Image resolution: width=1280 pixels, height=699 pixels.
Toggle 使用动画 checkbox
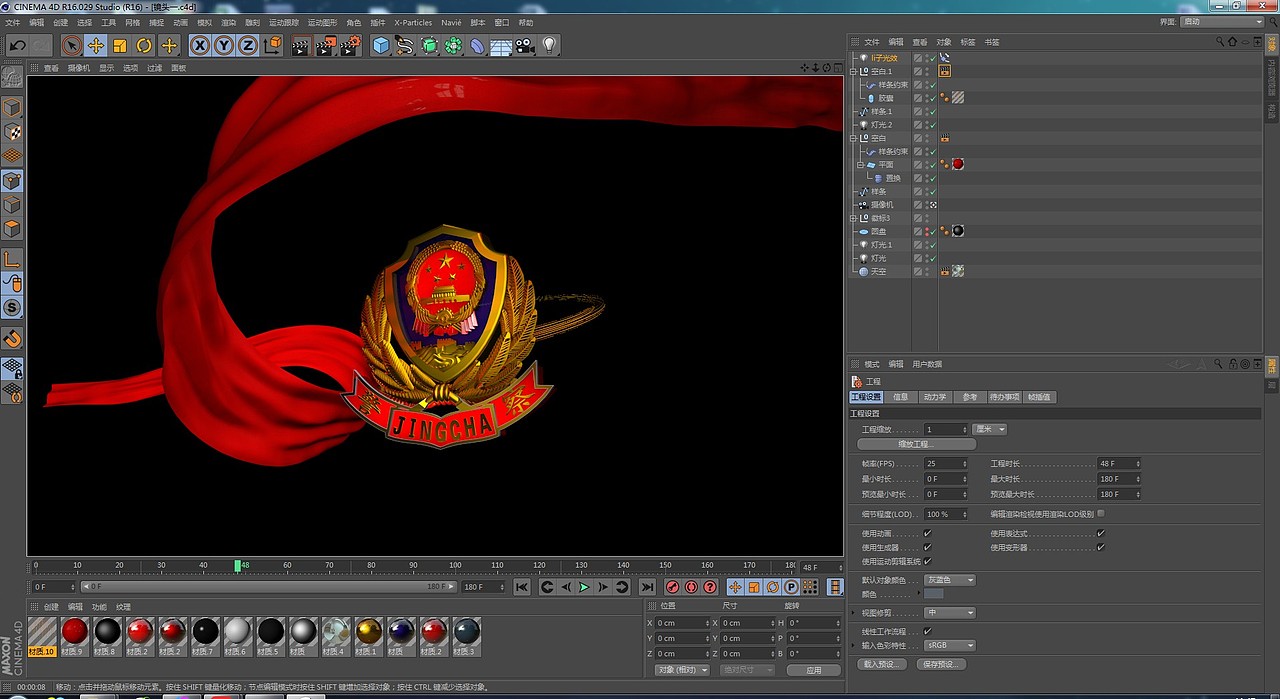(928, 534)
